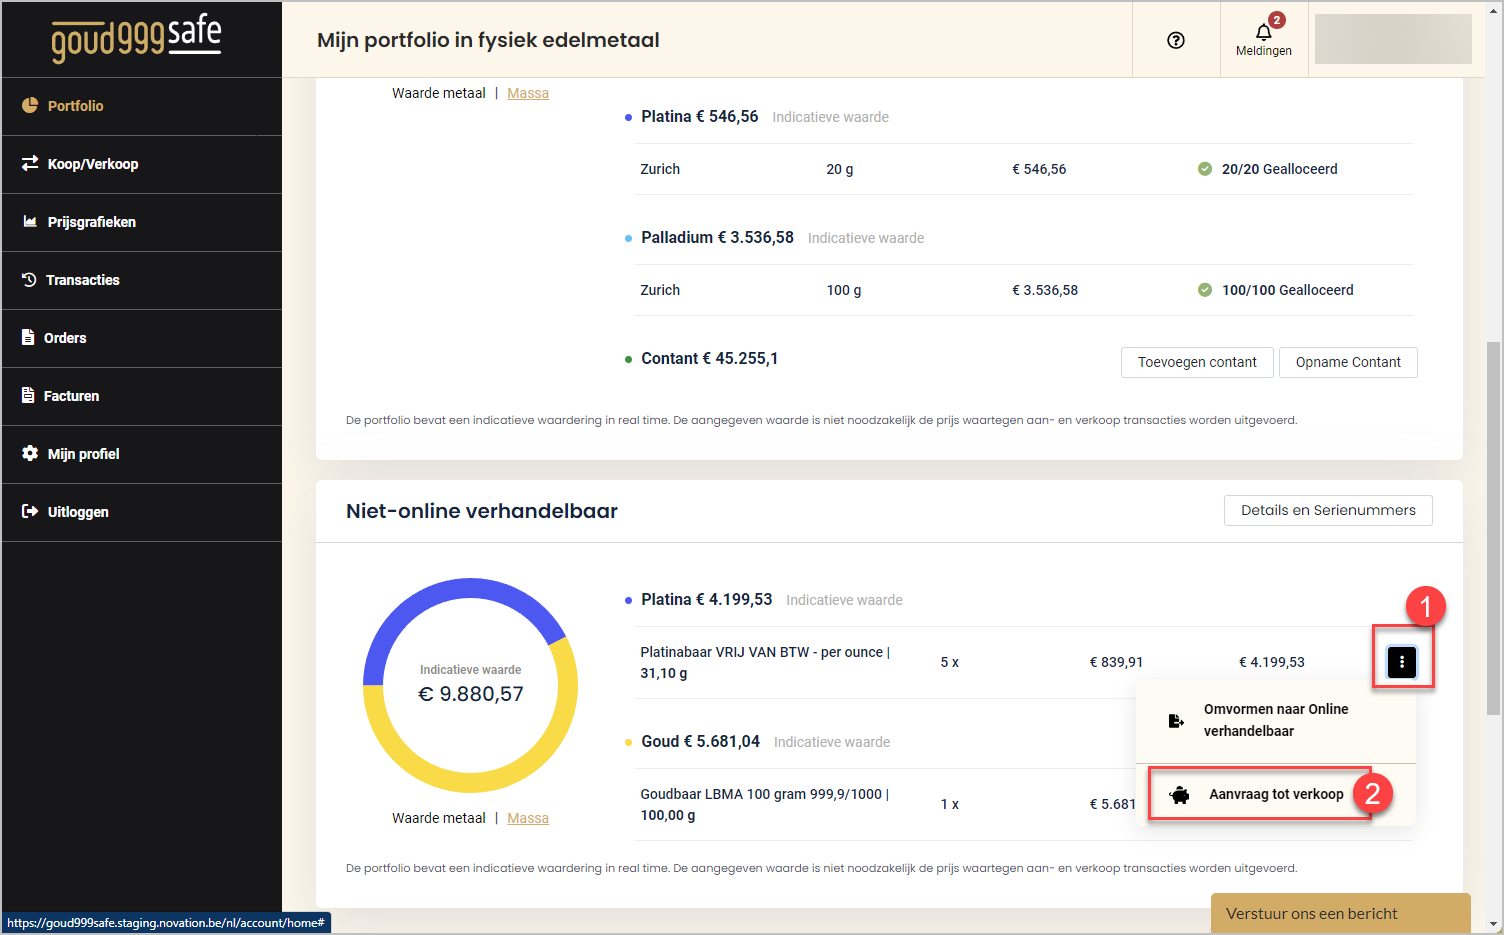The image size is (1504, 935).
Task: Click the Facturen document icon
Action: [28, 395]
